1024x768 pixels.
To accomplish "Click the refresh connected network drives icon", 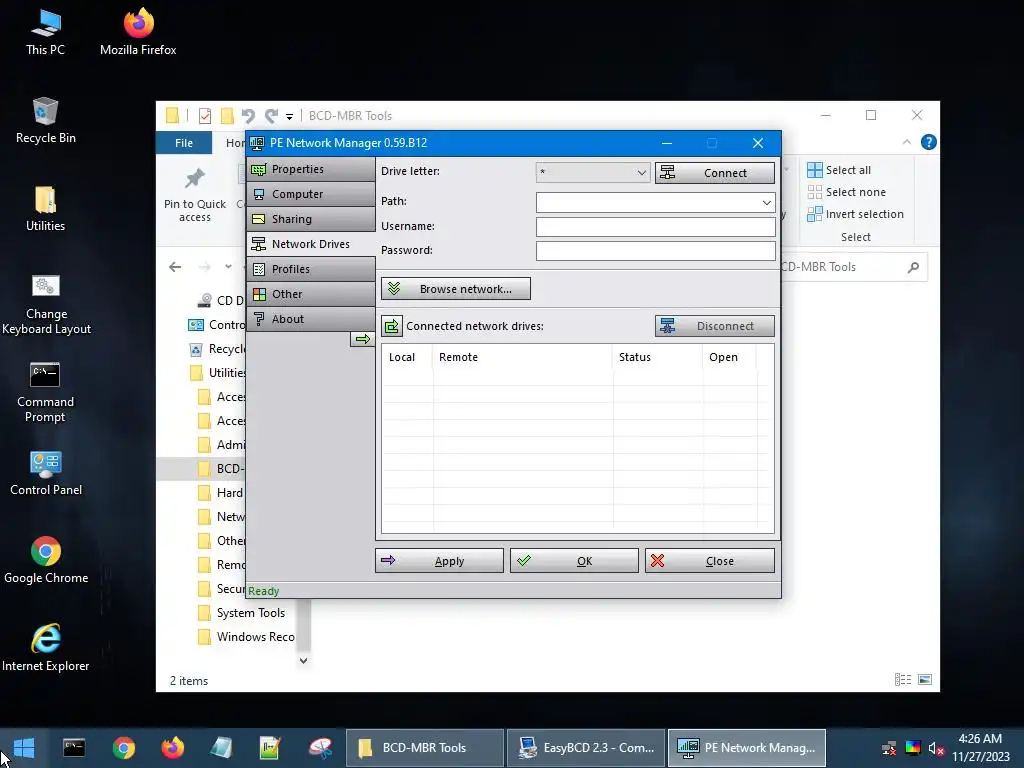I will click(x=392, y=326).
